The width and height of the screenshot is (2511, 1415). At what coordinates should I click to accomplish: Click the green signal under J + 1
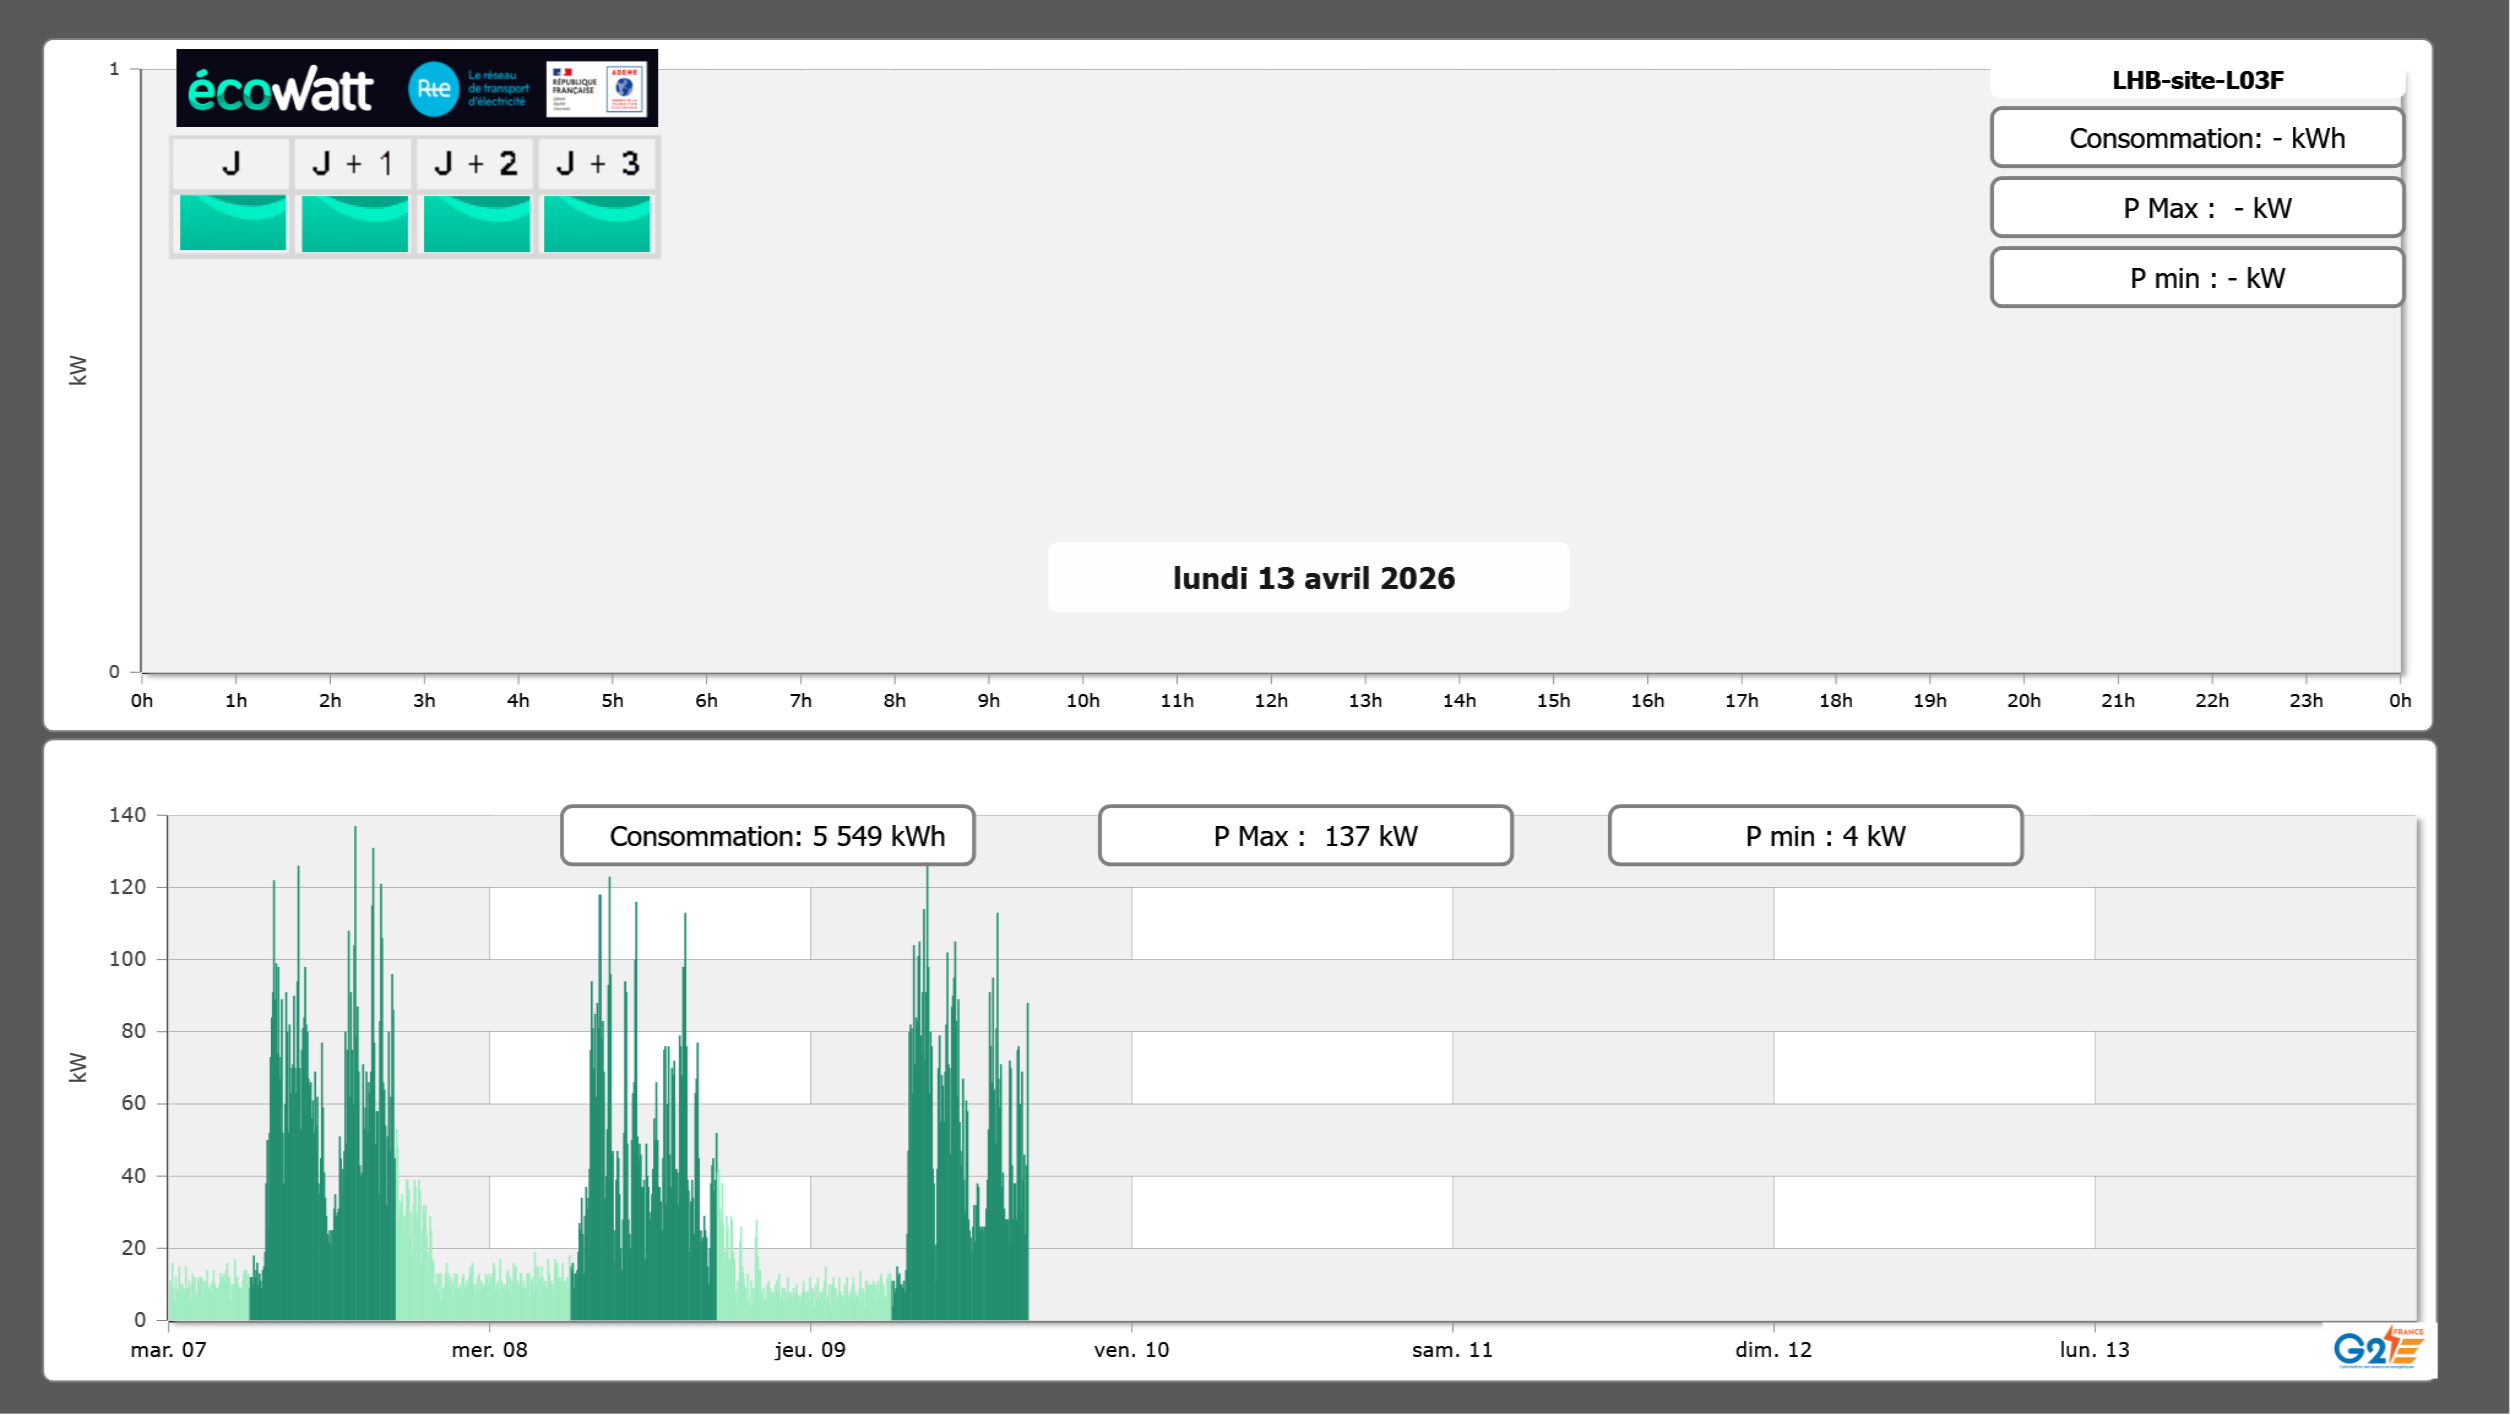[355, 222]
